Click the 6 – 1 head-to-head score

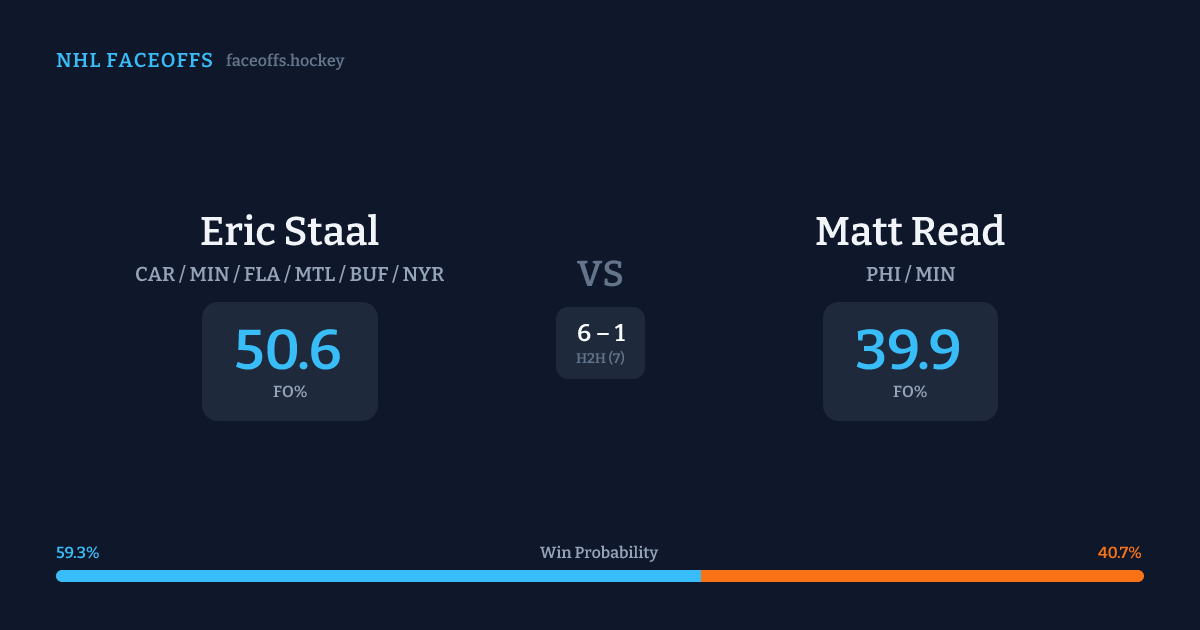[600, 333]
